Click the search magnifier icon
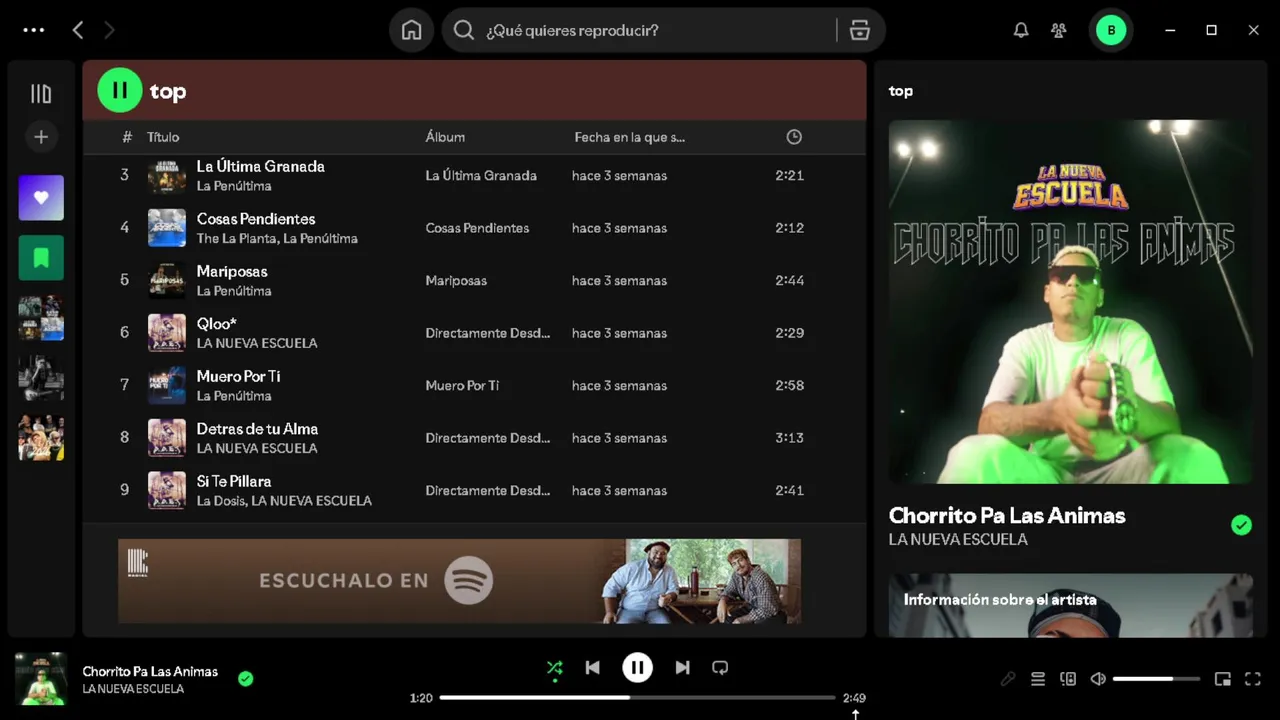Image resolution: width=1280 pixels, height=720 pixels. (x=464, y=30)
